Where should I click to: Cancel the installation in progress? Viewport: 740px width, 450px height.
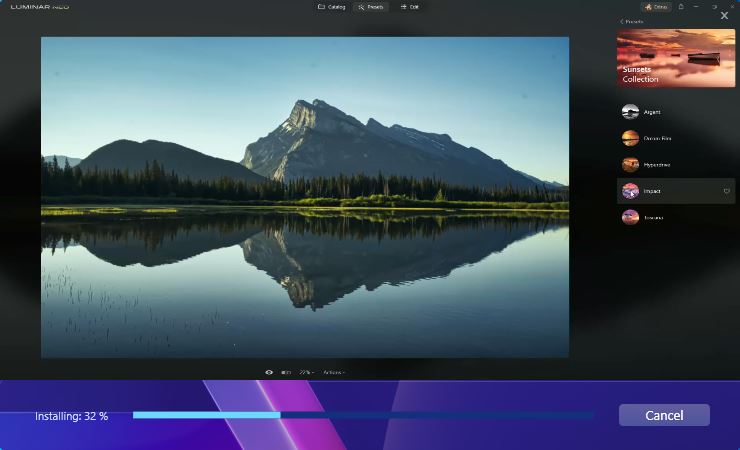(x=664, y=415)
